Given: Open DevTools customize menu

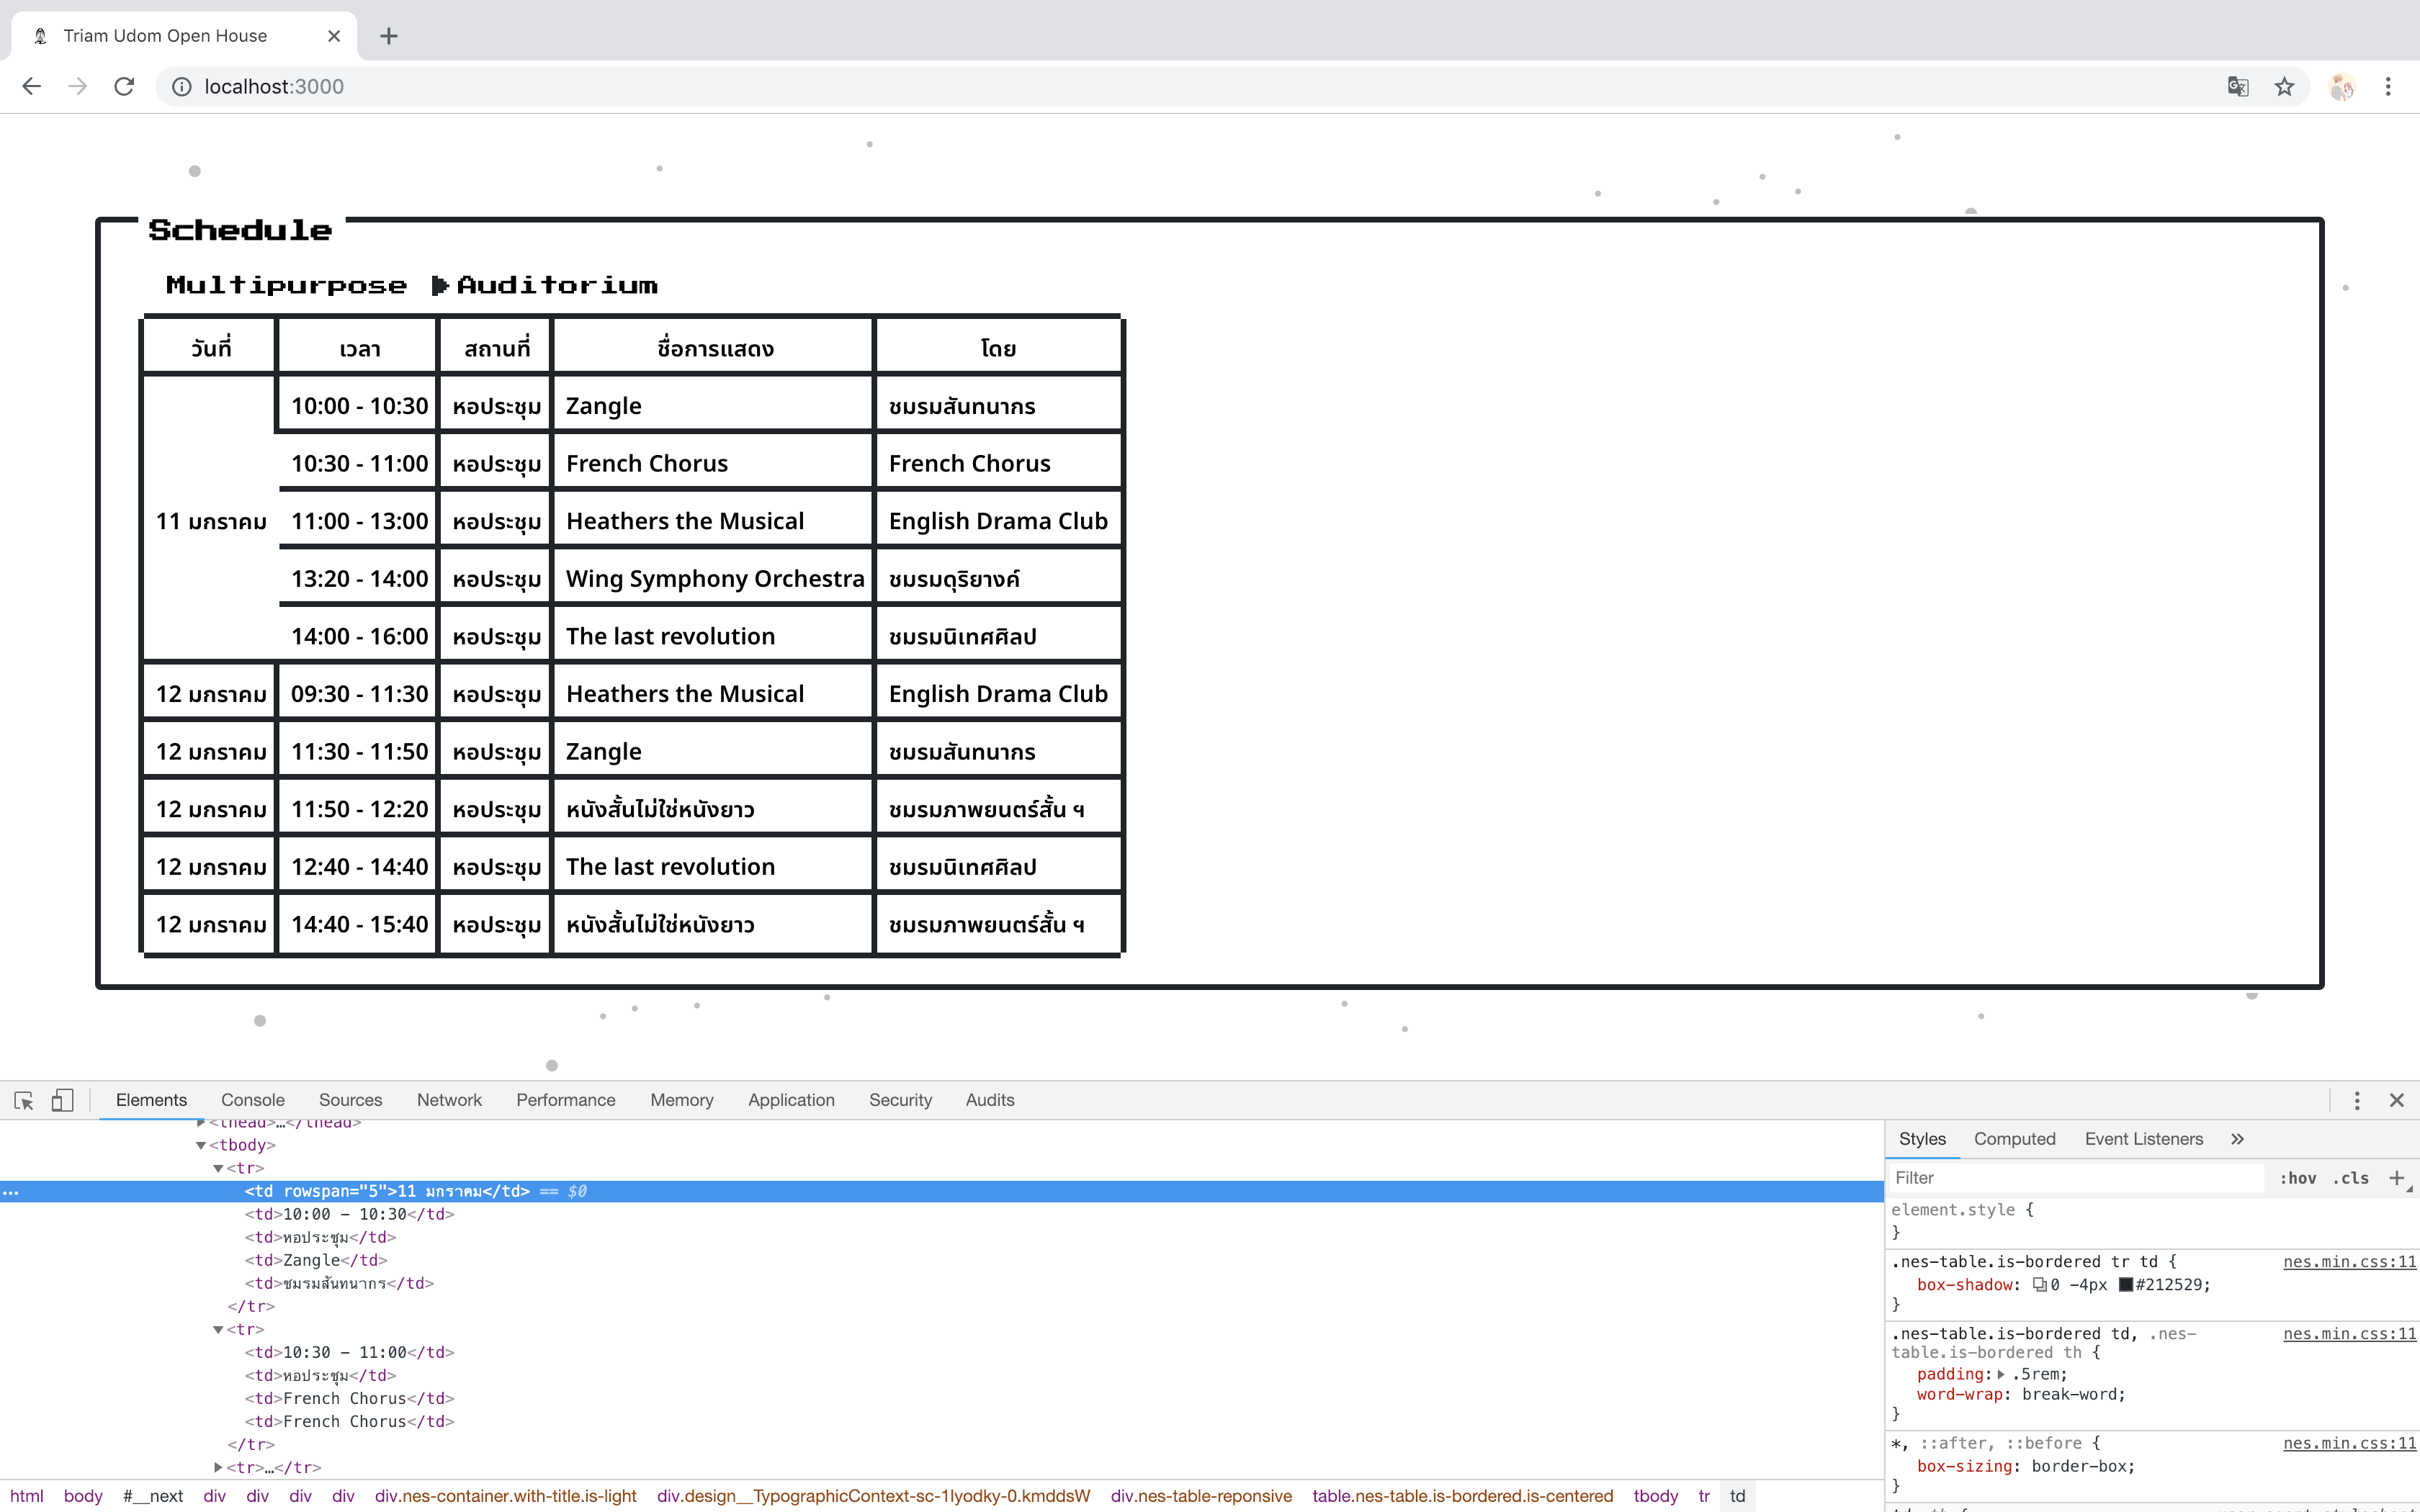Looking at the screenshot, I should point(2357,1100).
